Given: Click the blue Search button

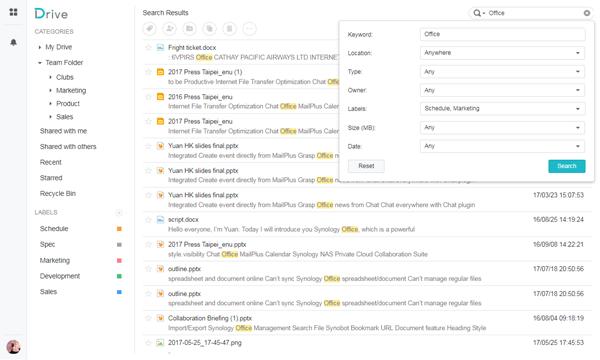Looking at the screenshot, I should 567,166.
